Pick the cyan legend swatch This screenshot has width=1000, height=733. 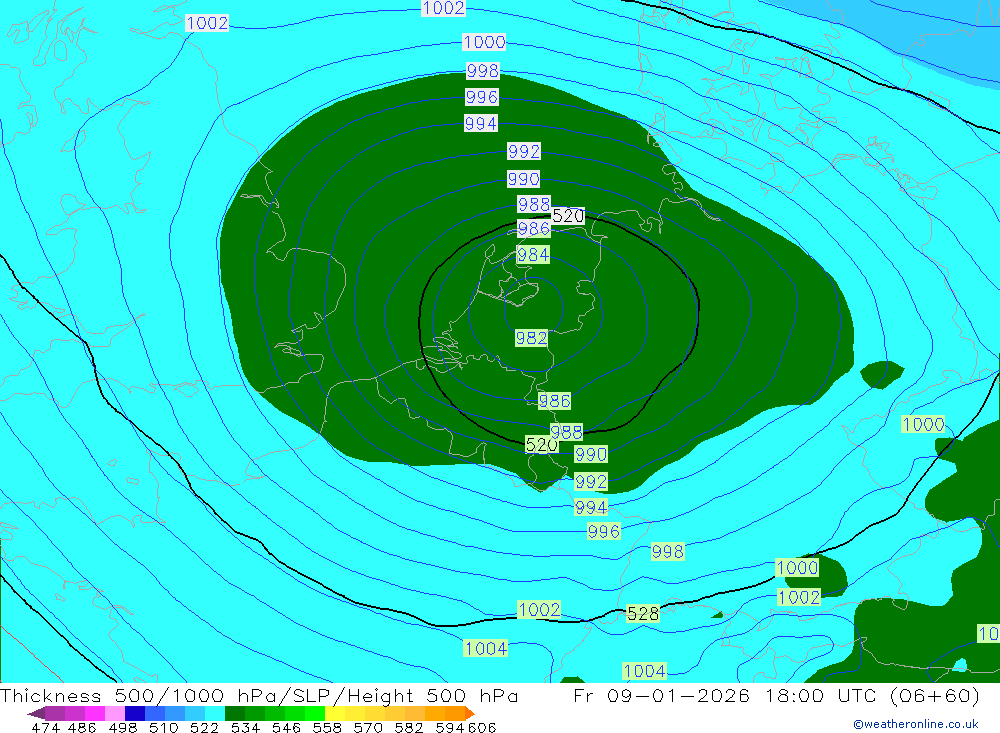coord(215,713)
